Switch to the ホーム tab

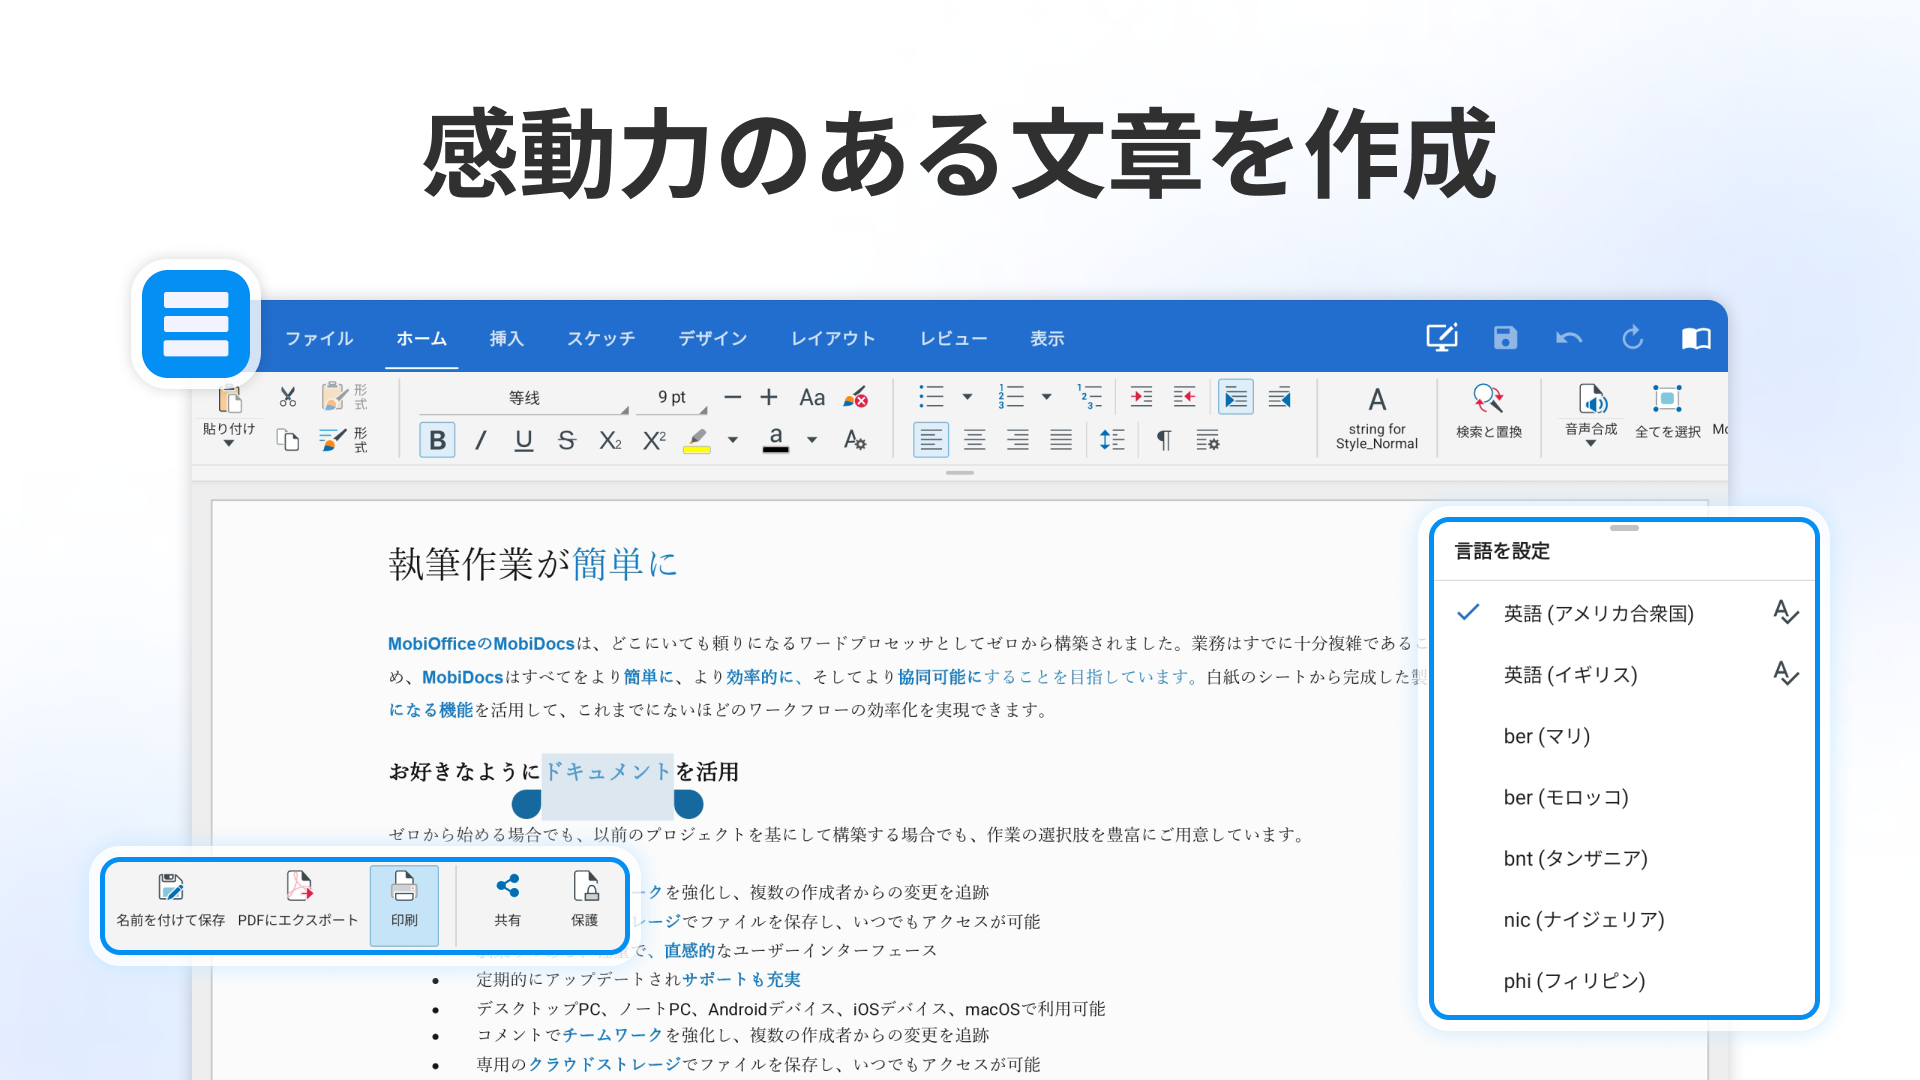coord(421,339)
